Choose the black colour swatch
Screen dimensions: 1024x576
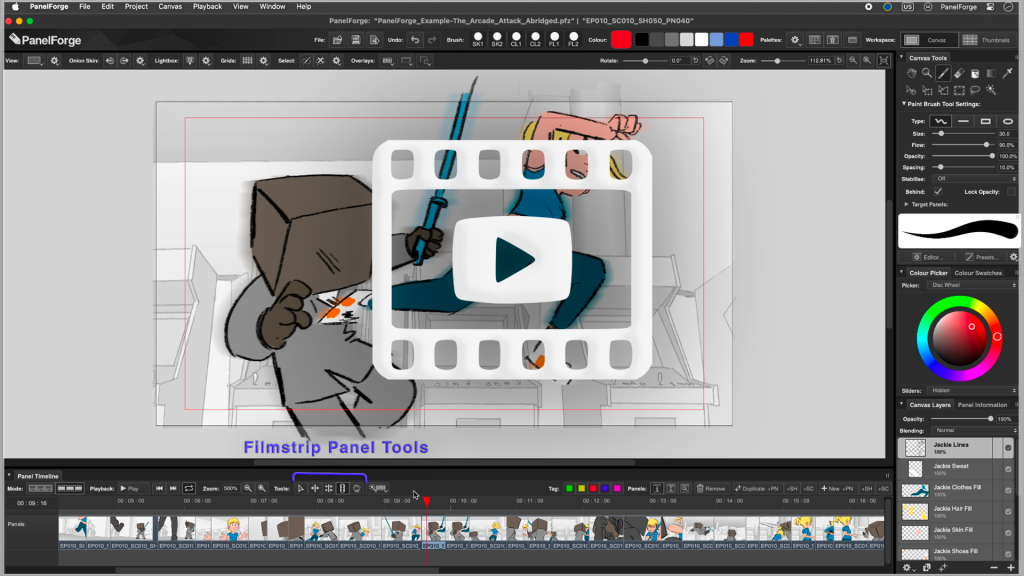[643, 40]
